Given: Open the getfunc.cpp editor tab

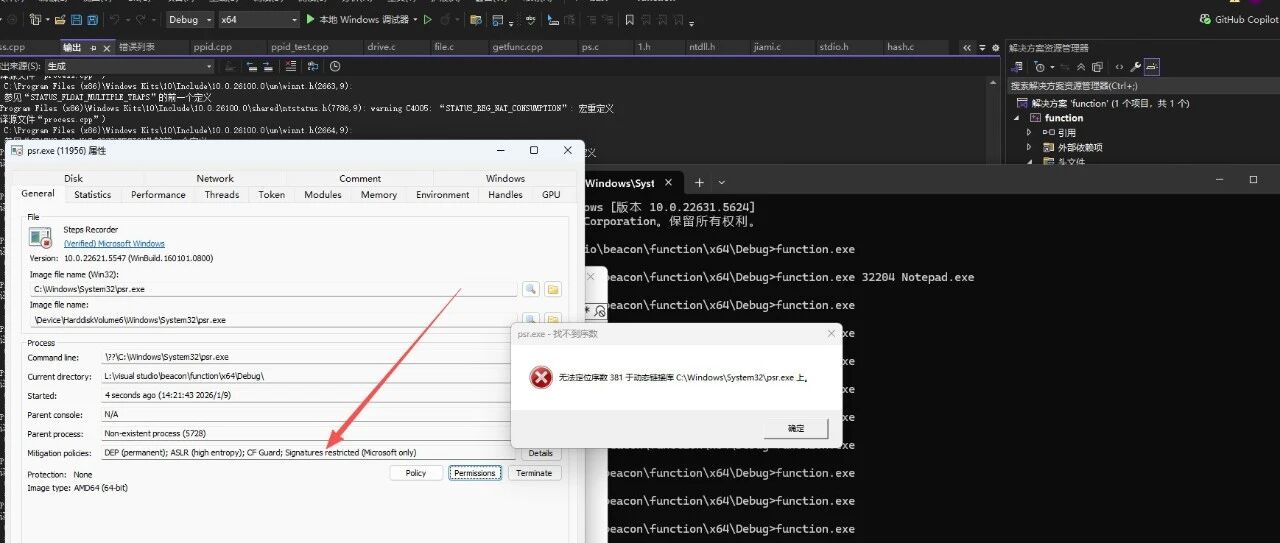Looking at the screenshot, I should click(518, 47).
